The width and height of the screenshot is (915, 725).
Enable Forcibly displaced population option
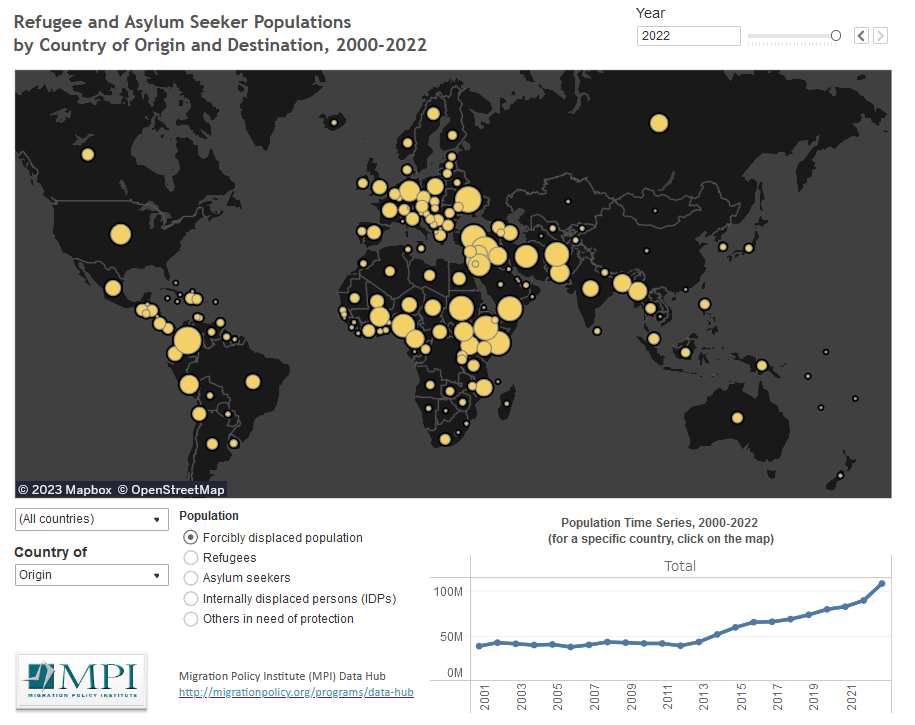[190, 537]
